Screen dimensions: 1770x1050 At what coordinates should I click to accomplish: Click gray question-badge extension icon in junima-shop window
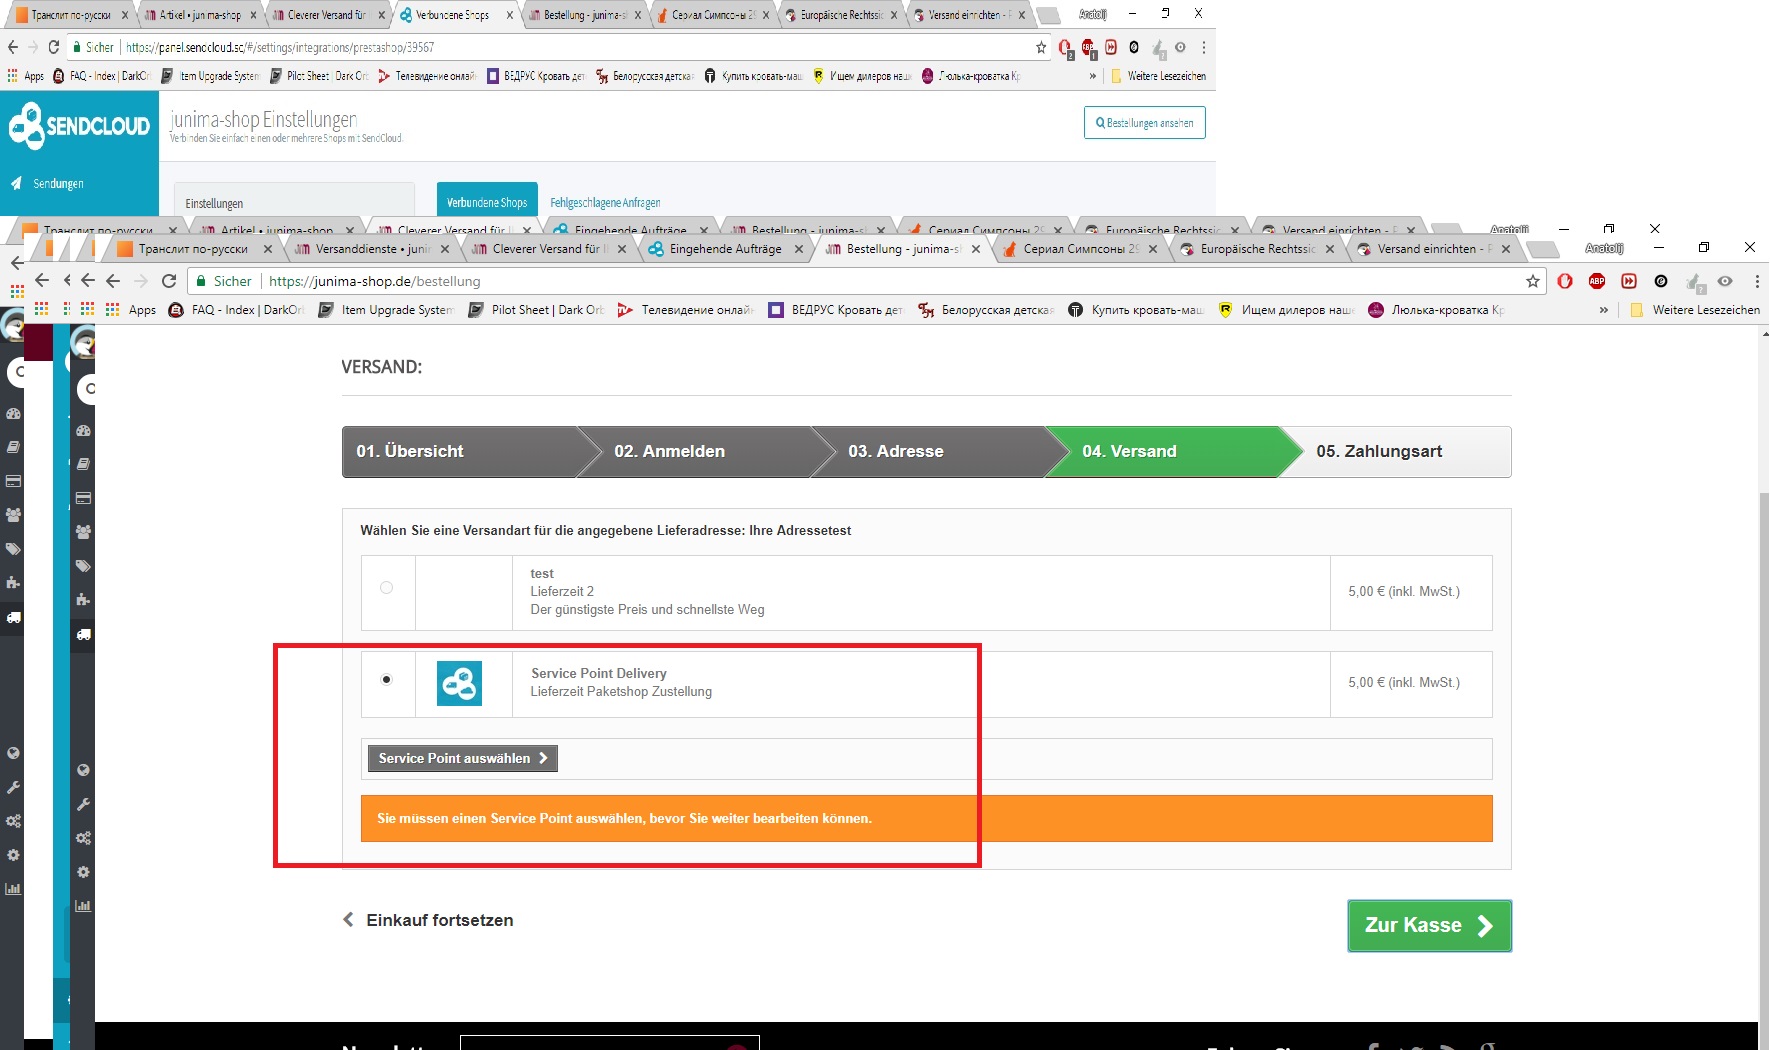point(1694,282)
